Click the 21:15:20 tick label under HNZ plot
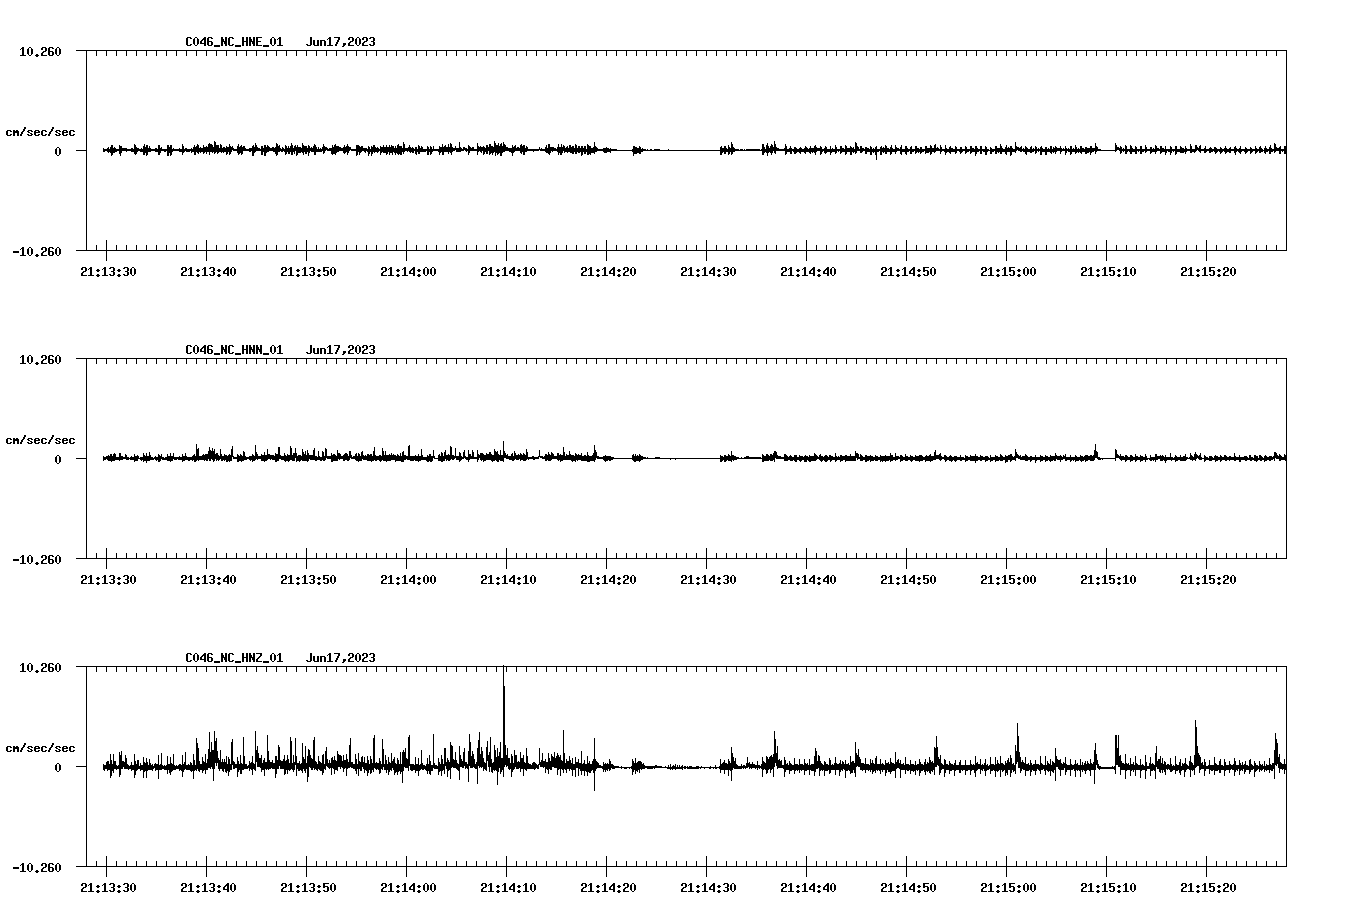The image size is (1358, 924). (x=1209, y=888)
